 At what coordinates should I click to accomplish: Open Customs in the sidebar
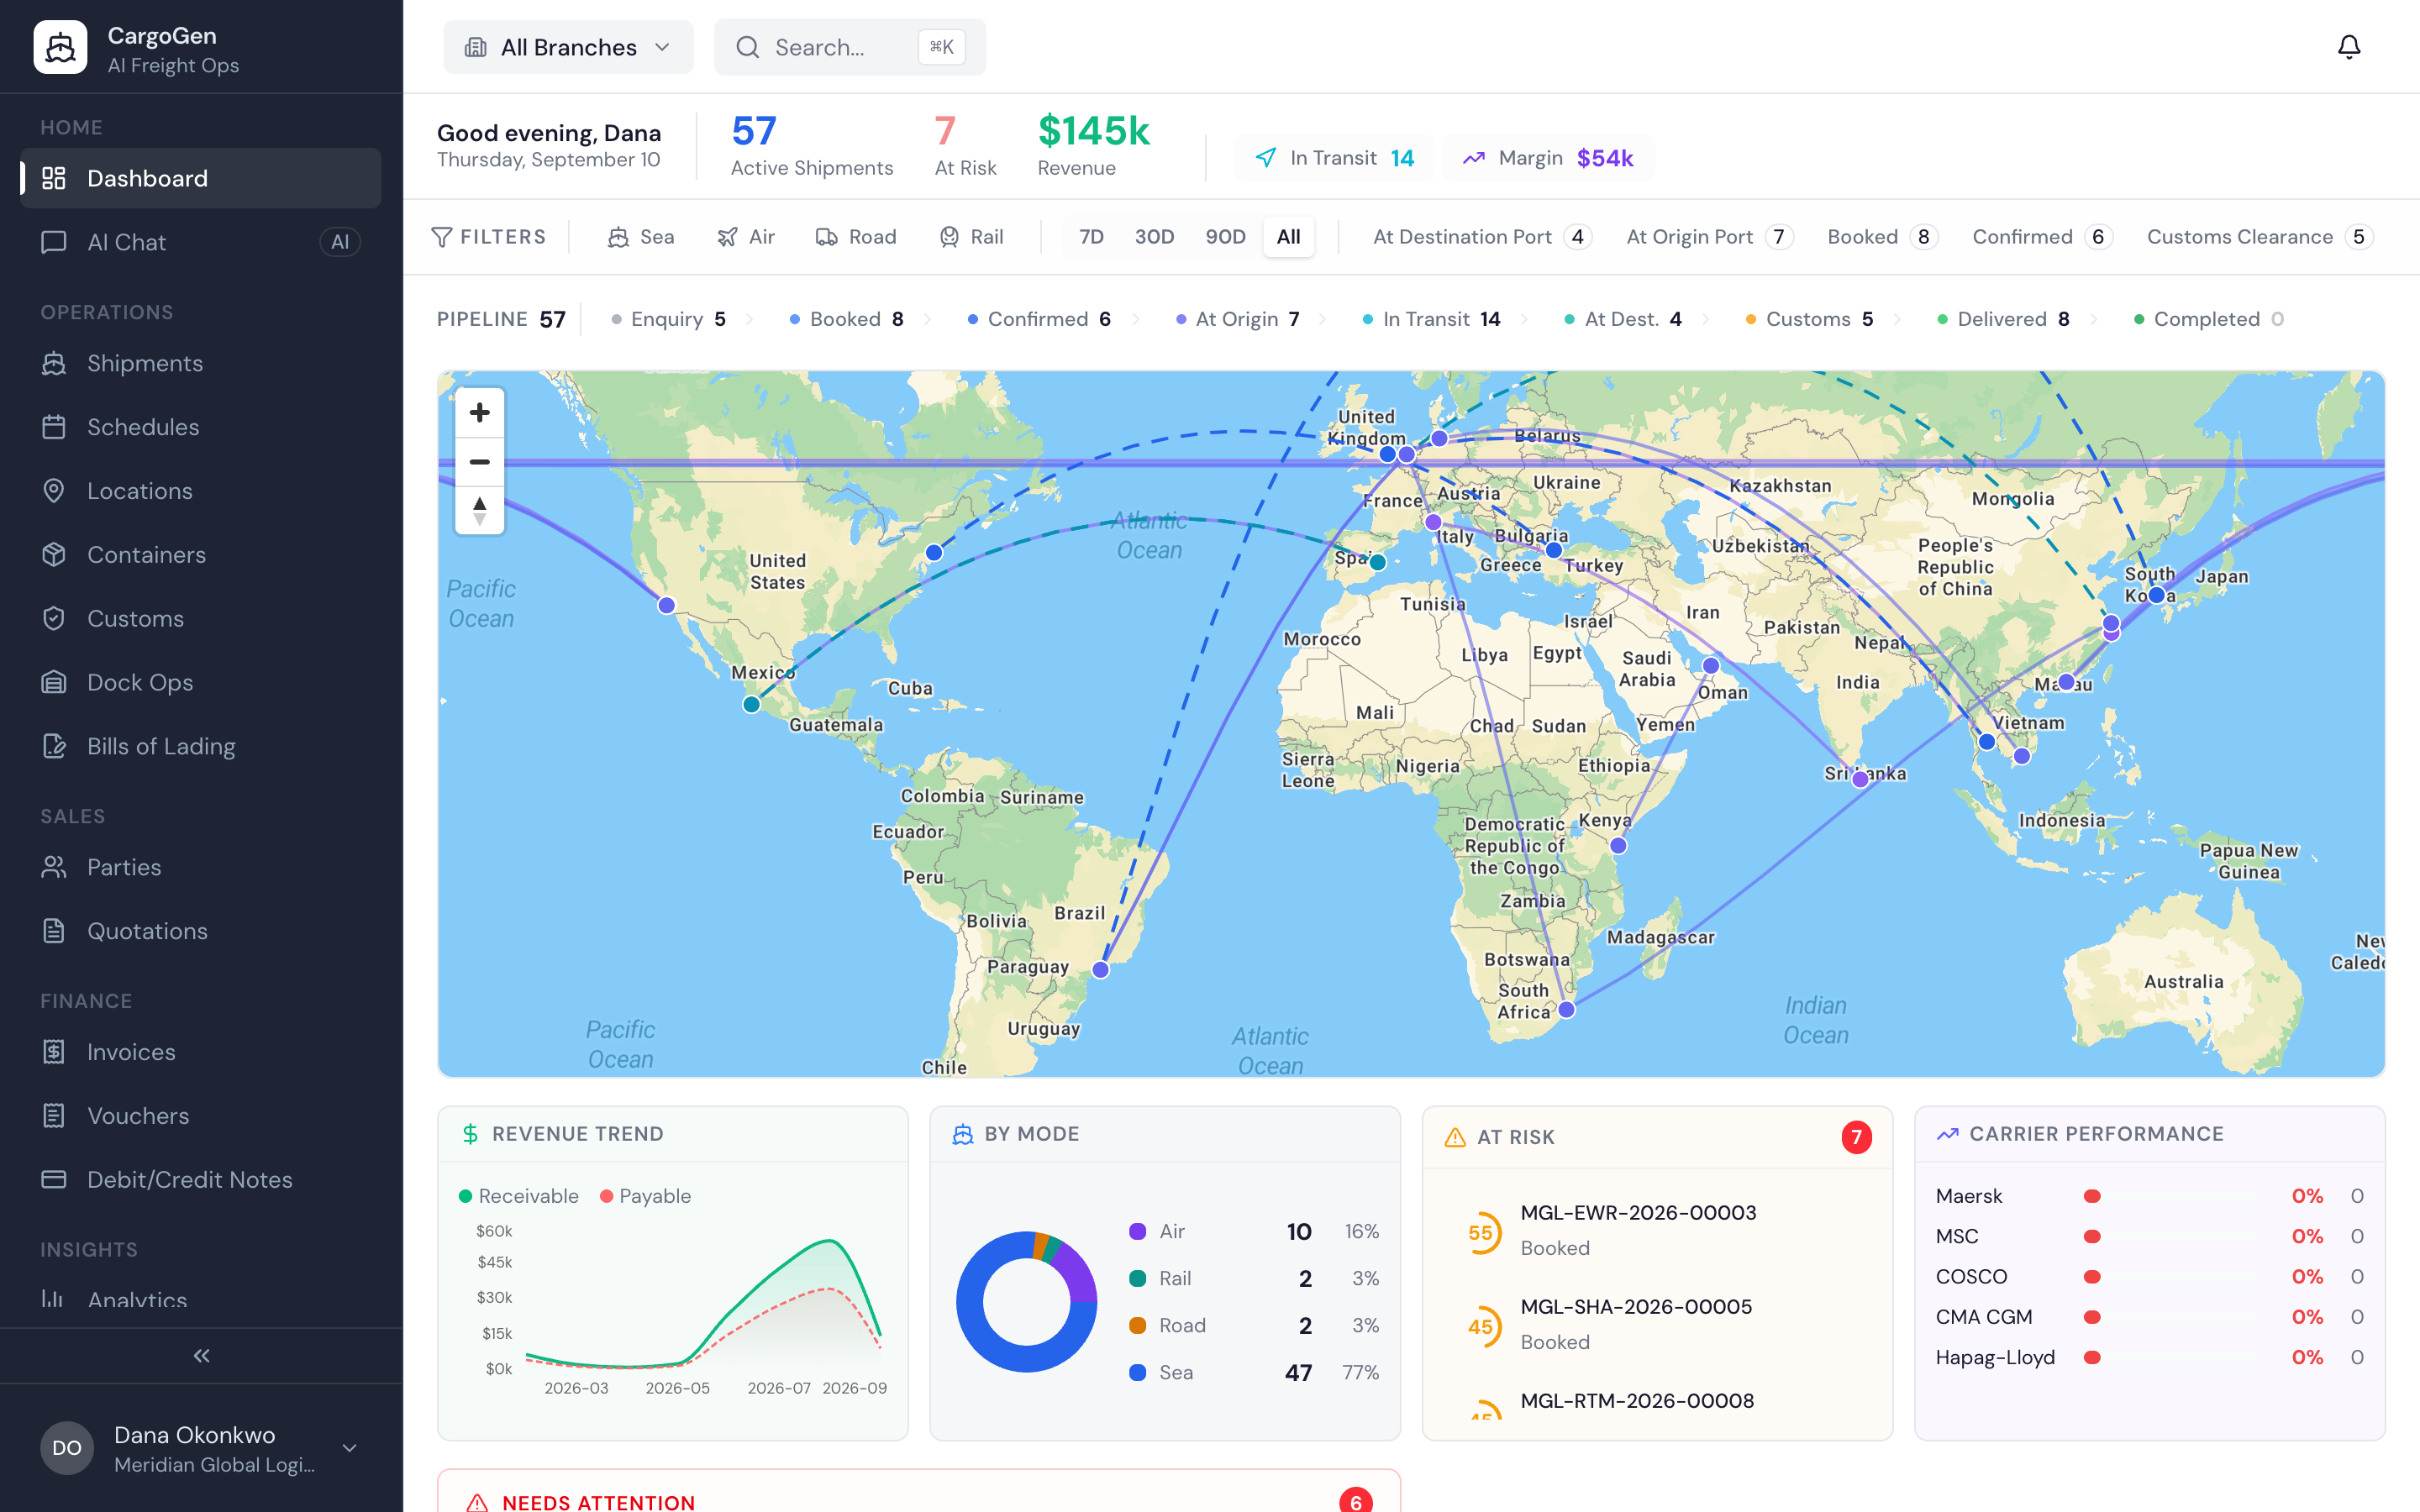click(201, 619)
